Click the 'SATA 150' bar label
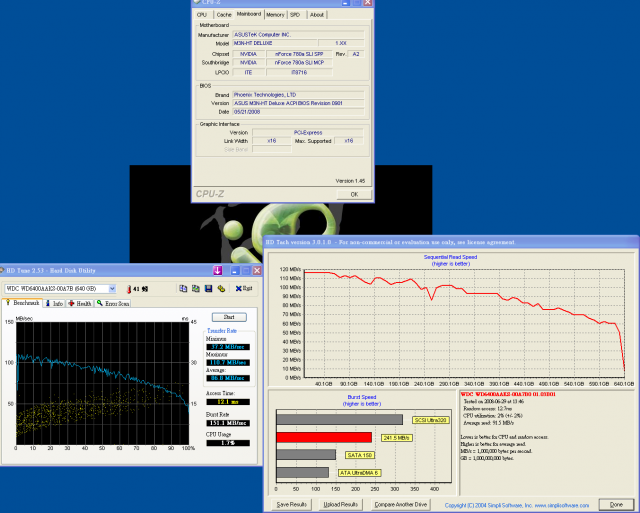Image resolution: width=640 pixels, height=513 pixels. click(360, 455)
